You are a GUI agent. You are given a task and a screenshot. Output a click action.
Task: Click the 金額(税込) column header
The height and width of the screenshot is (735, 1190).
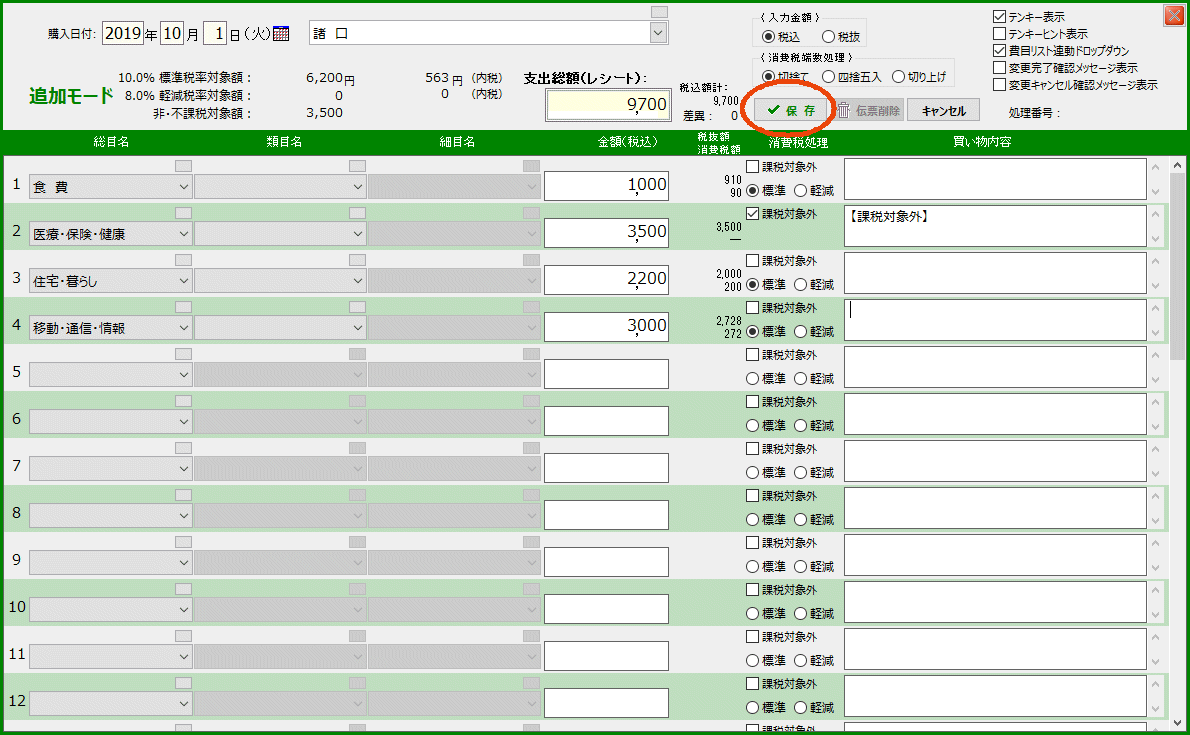click(x=628, y=142)
